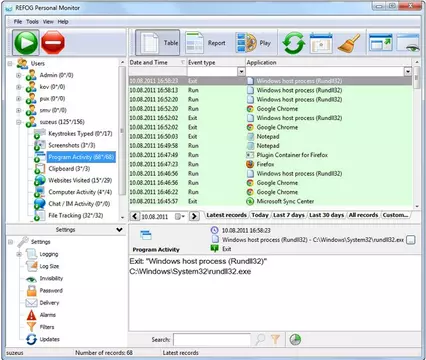Open the calendar icon in toolbar
Image resolution: width=426 pixels, height=360 pixels.
coord(321,43)
